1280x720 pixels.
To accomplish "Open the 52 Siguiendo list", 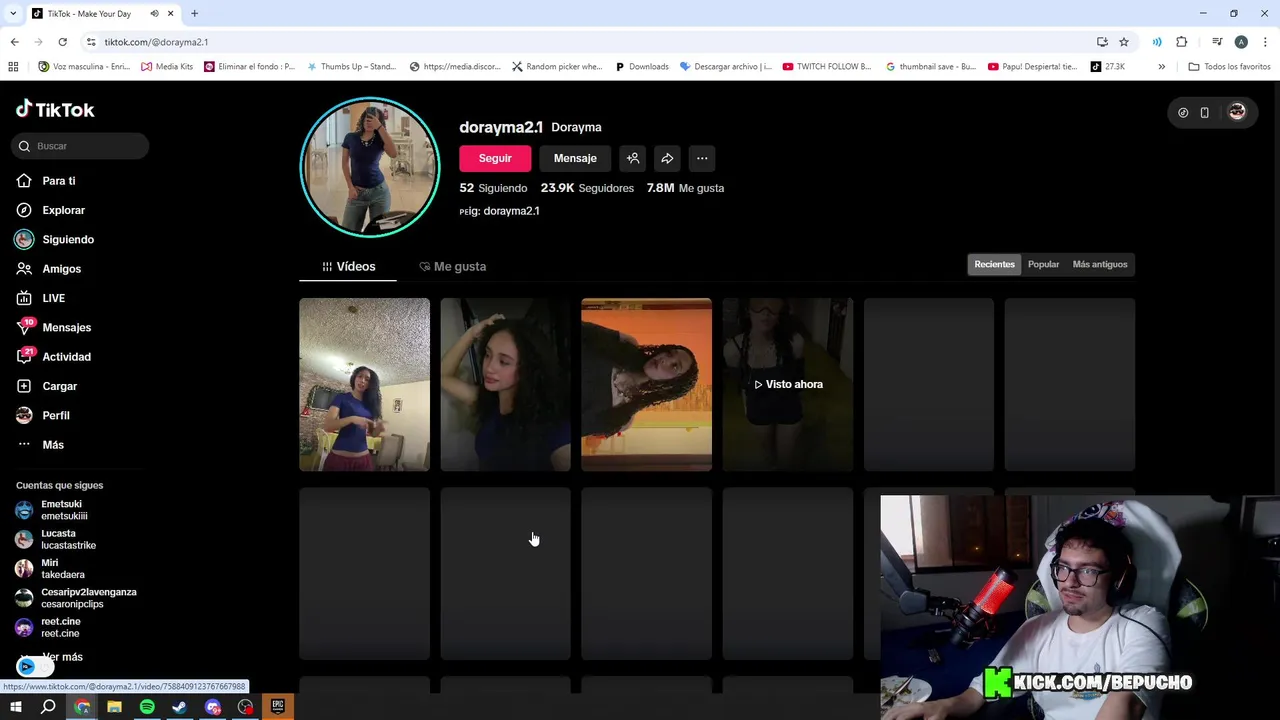I will pos(493,188).
